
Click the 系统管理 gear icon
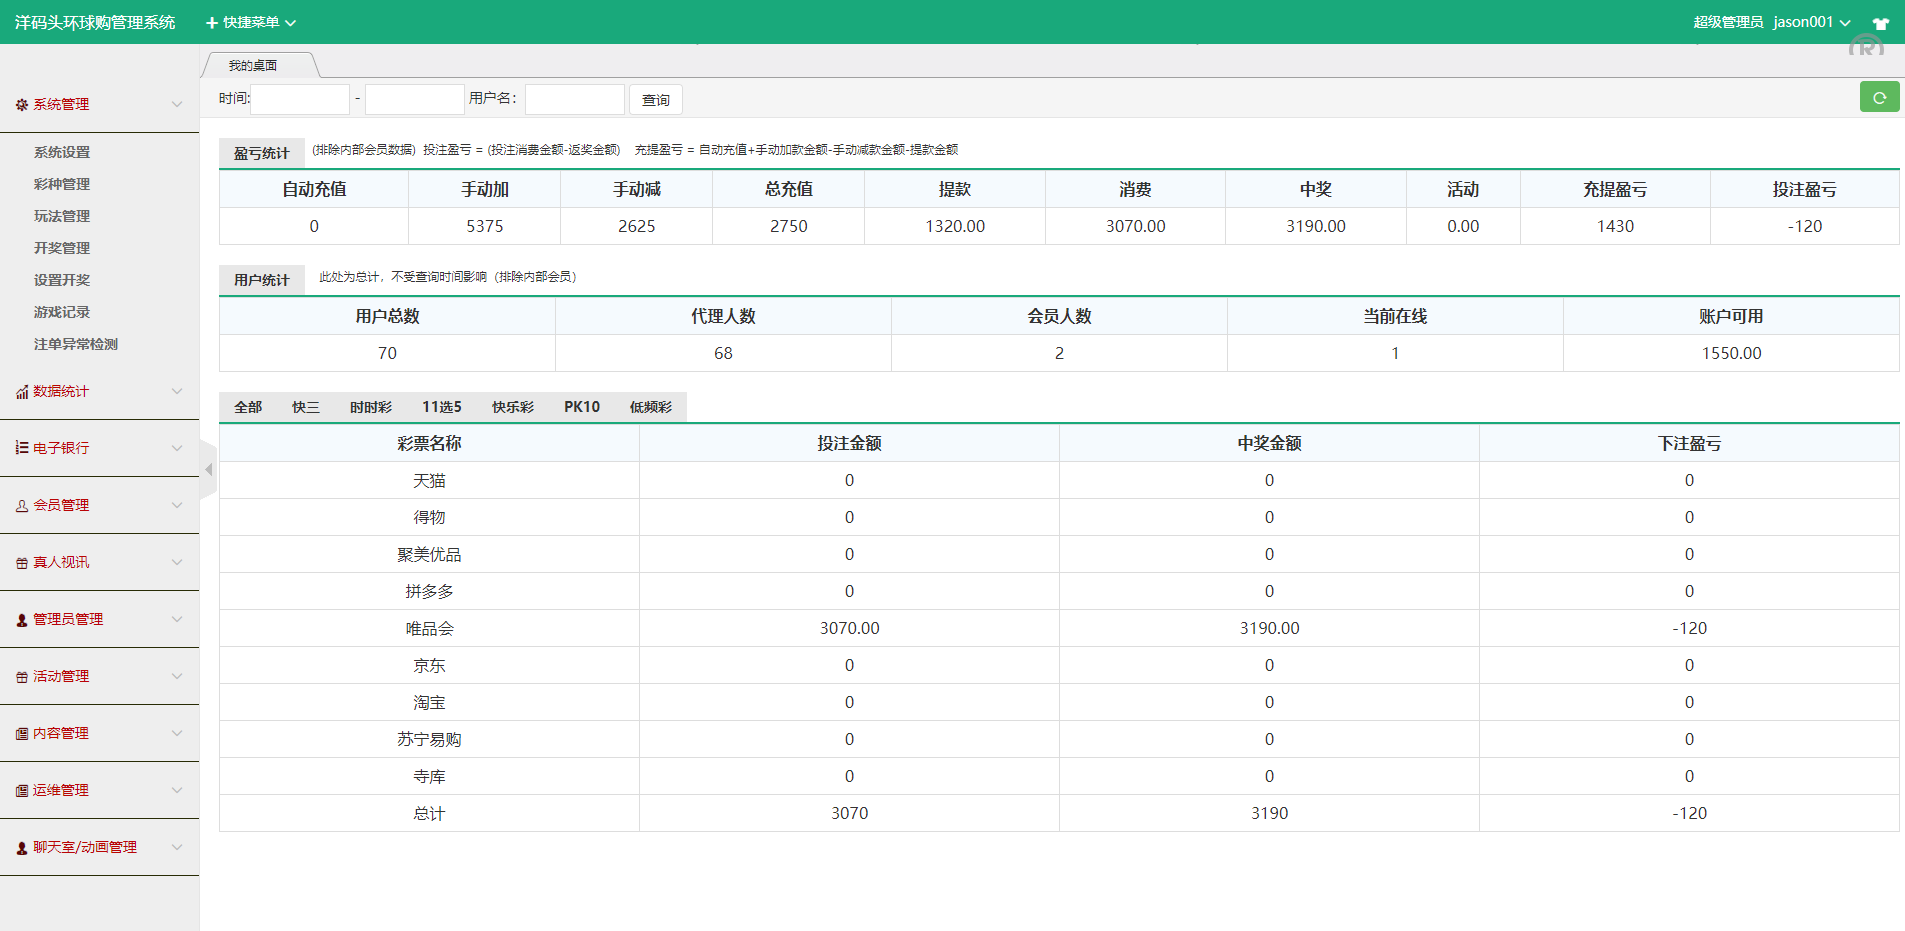pos(21,105)
